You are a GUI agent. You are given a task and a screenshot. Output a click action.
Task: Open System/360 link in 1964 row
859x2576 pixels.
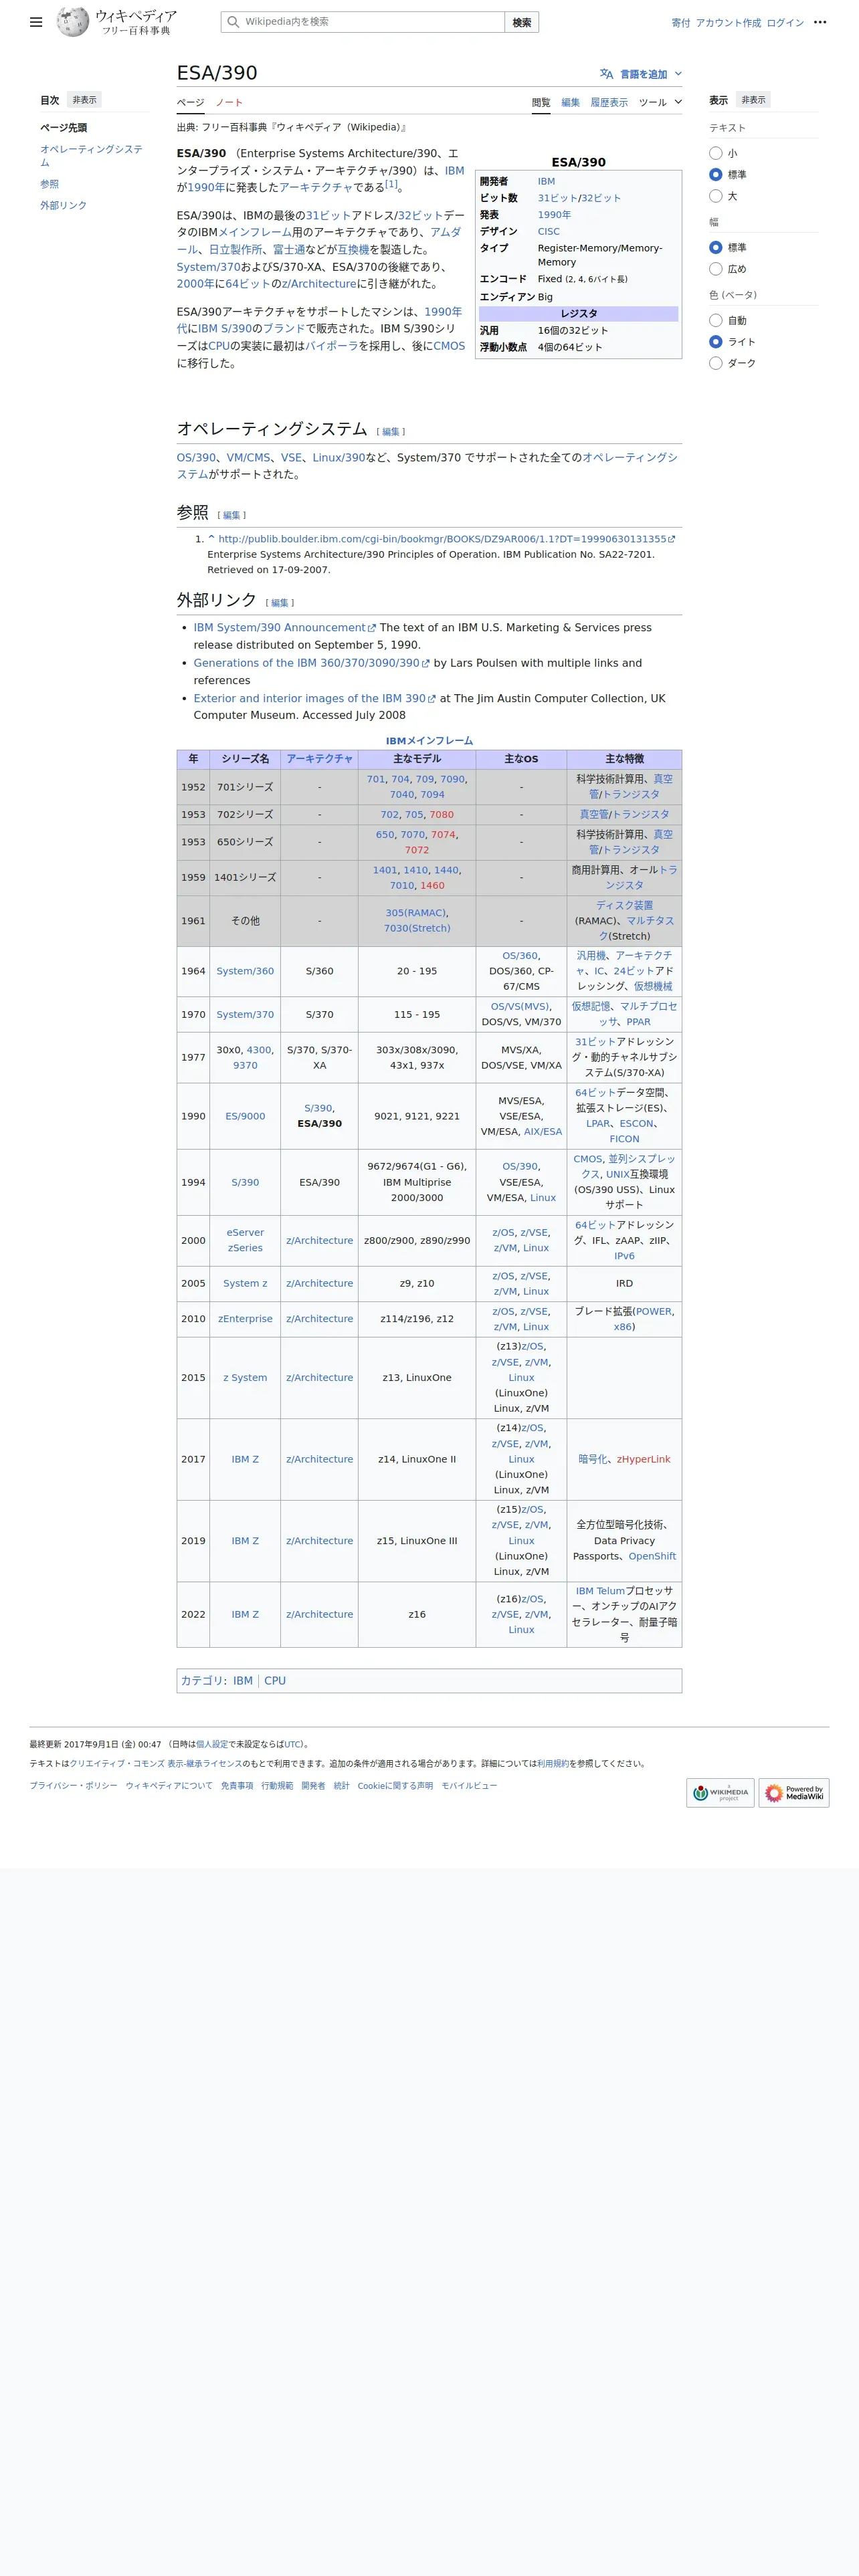(x=245, y=971)
